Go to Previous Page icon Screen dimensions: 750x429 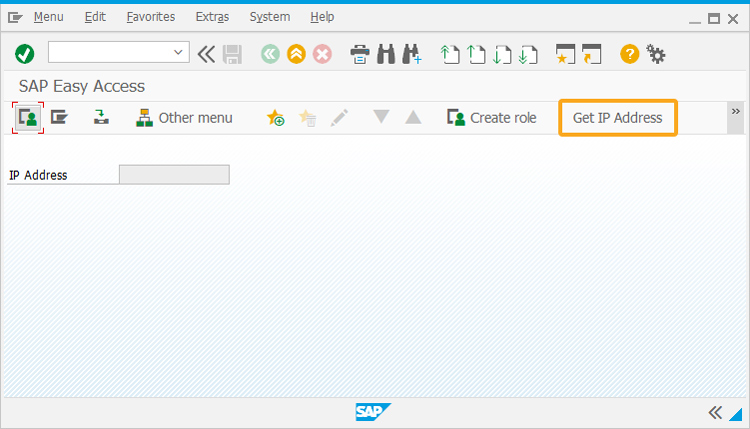coord(476,54)
